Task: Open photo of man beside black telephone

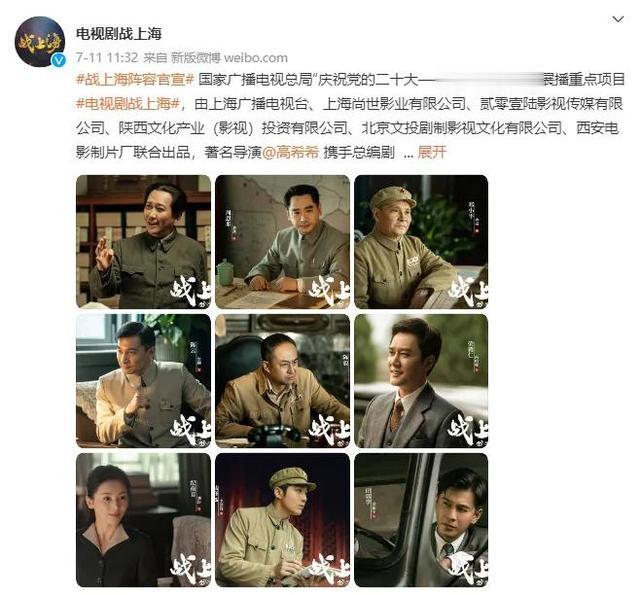Action: click(x=282, y=381)
